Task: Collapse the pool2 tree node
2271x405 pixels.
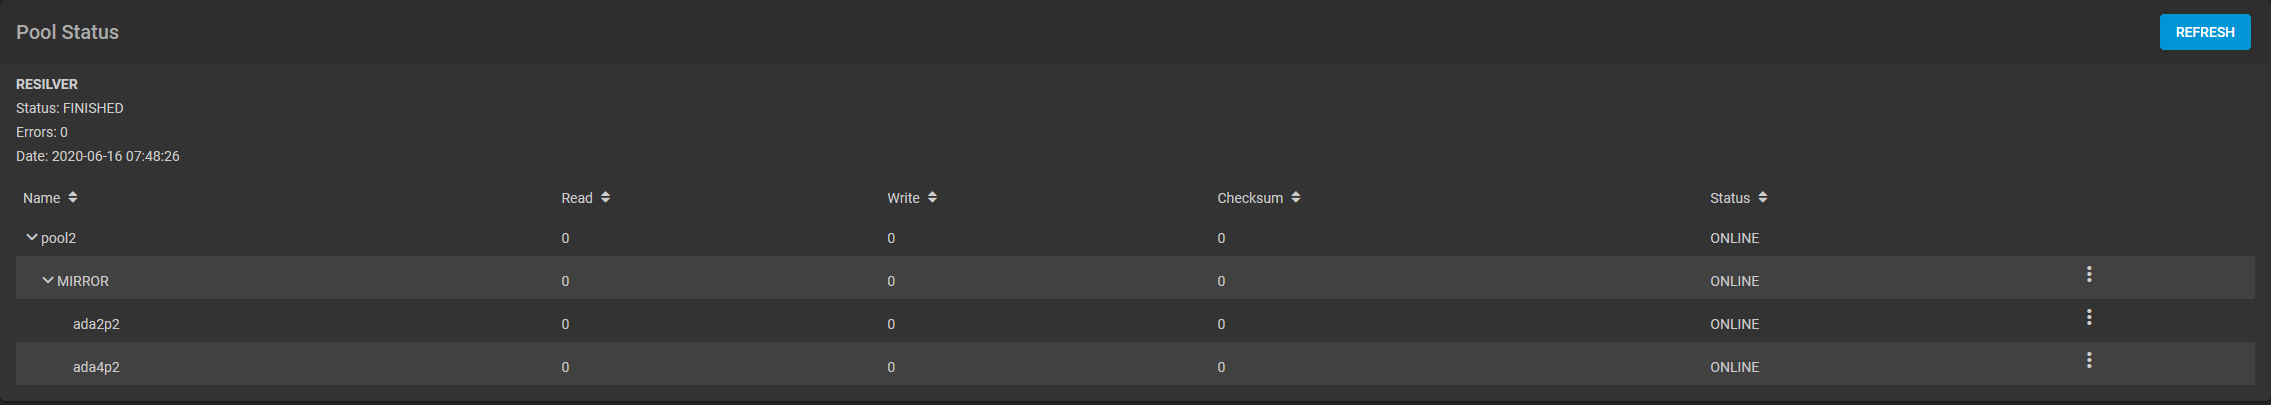Action: (x=31, y=238)
